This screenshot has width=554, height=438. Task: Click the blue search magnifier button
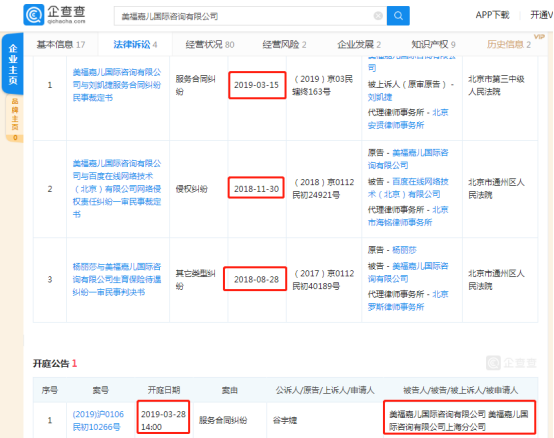[398, 16]
